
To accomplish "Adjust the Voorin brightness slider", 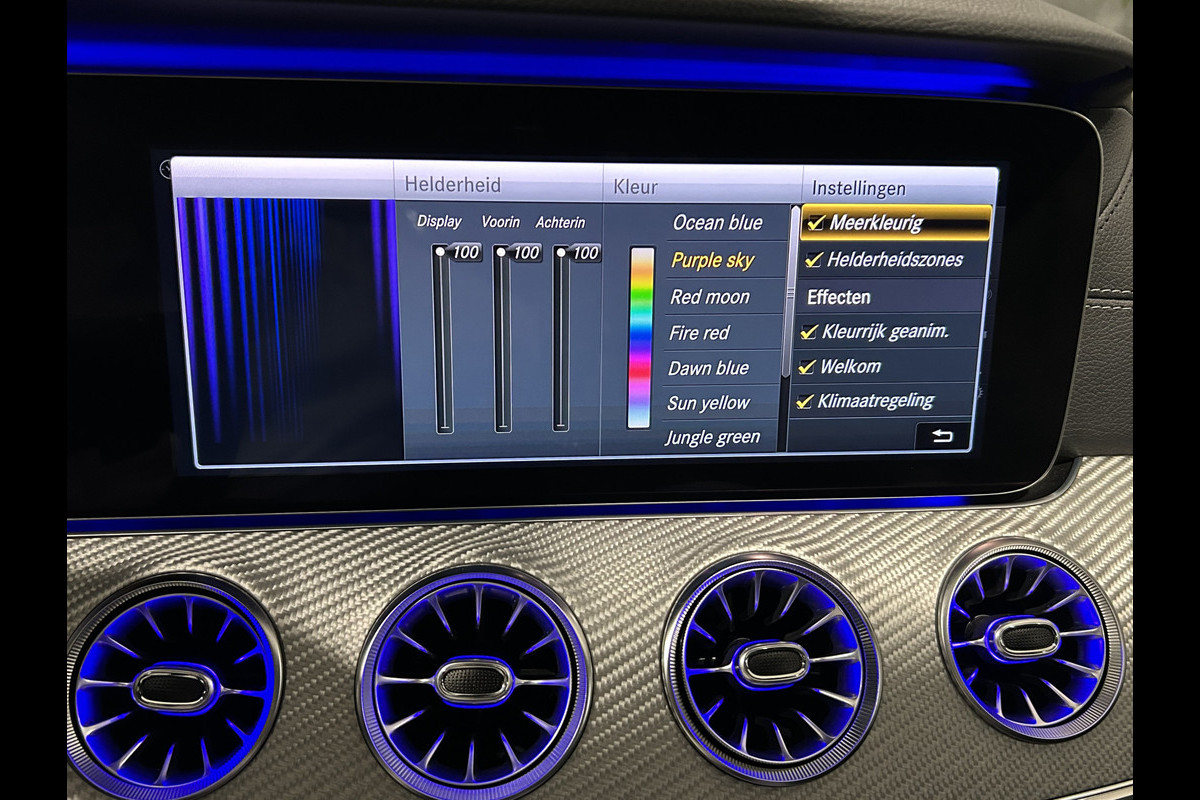I will click(x=502, y=340).
